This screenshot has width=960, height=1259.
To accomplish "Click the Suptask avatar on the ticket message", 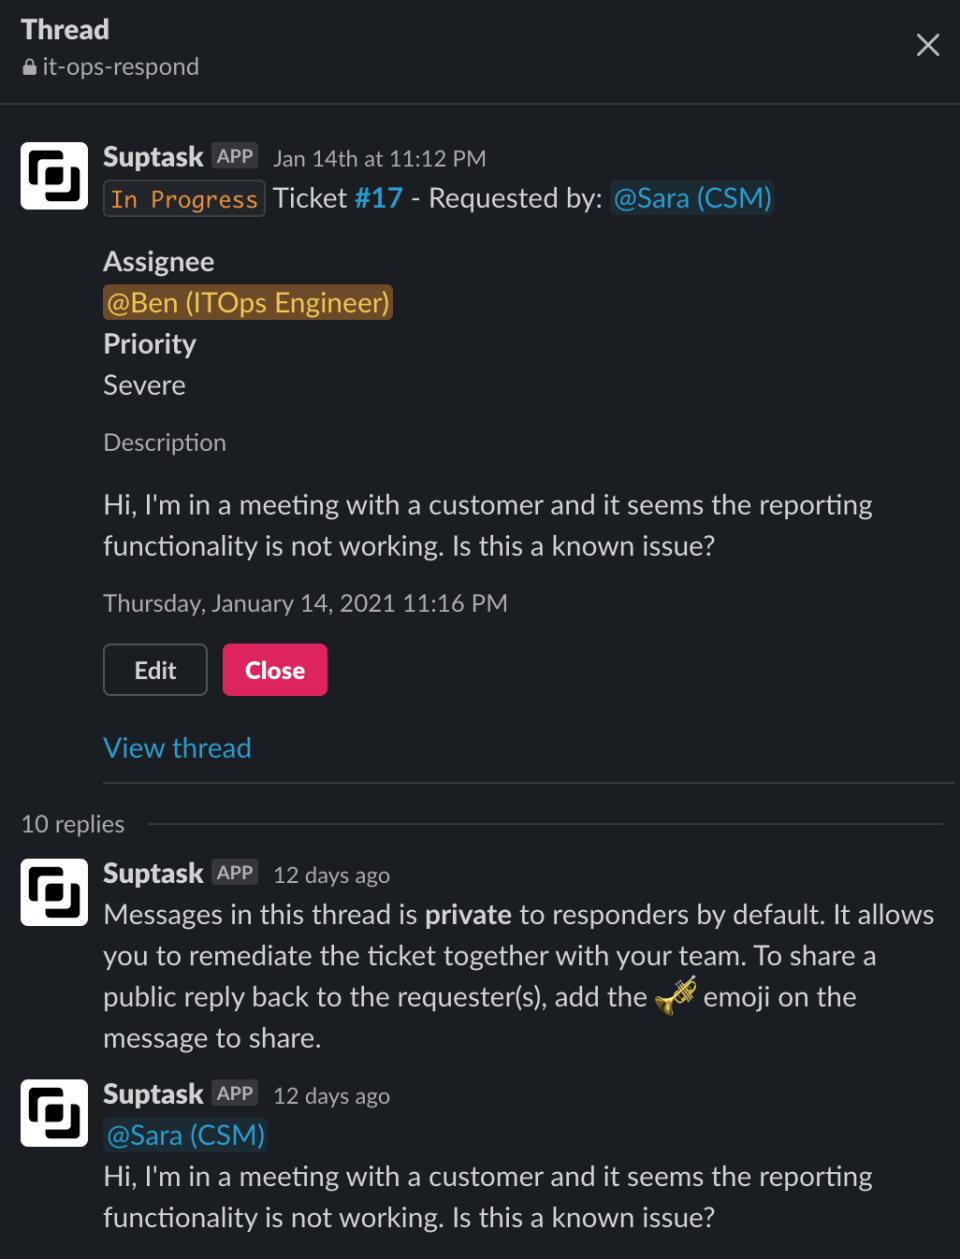I will [54, 176].
